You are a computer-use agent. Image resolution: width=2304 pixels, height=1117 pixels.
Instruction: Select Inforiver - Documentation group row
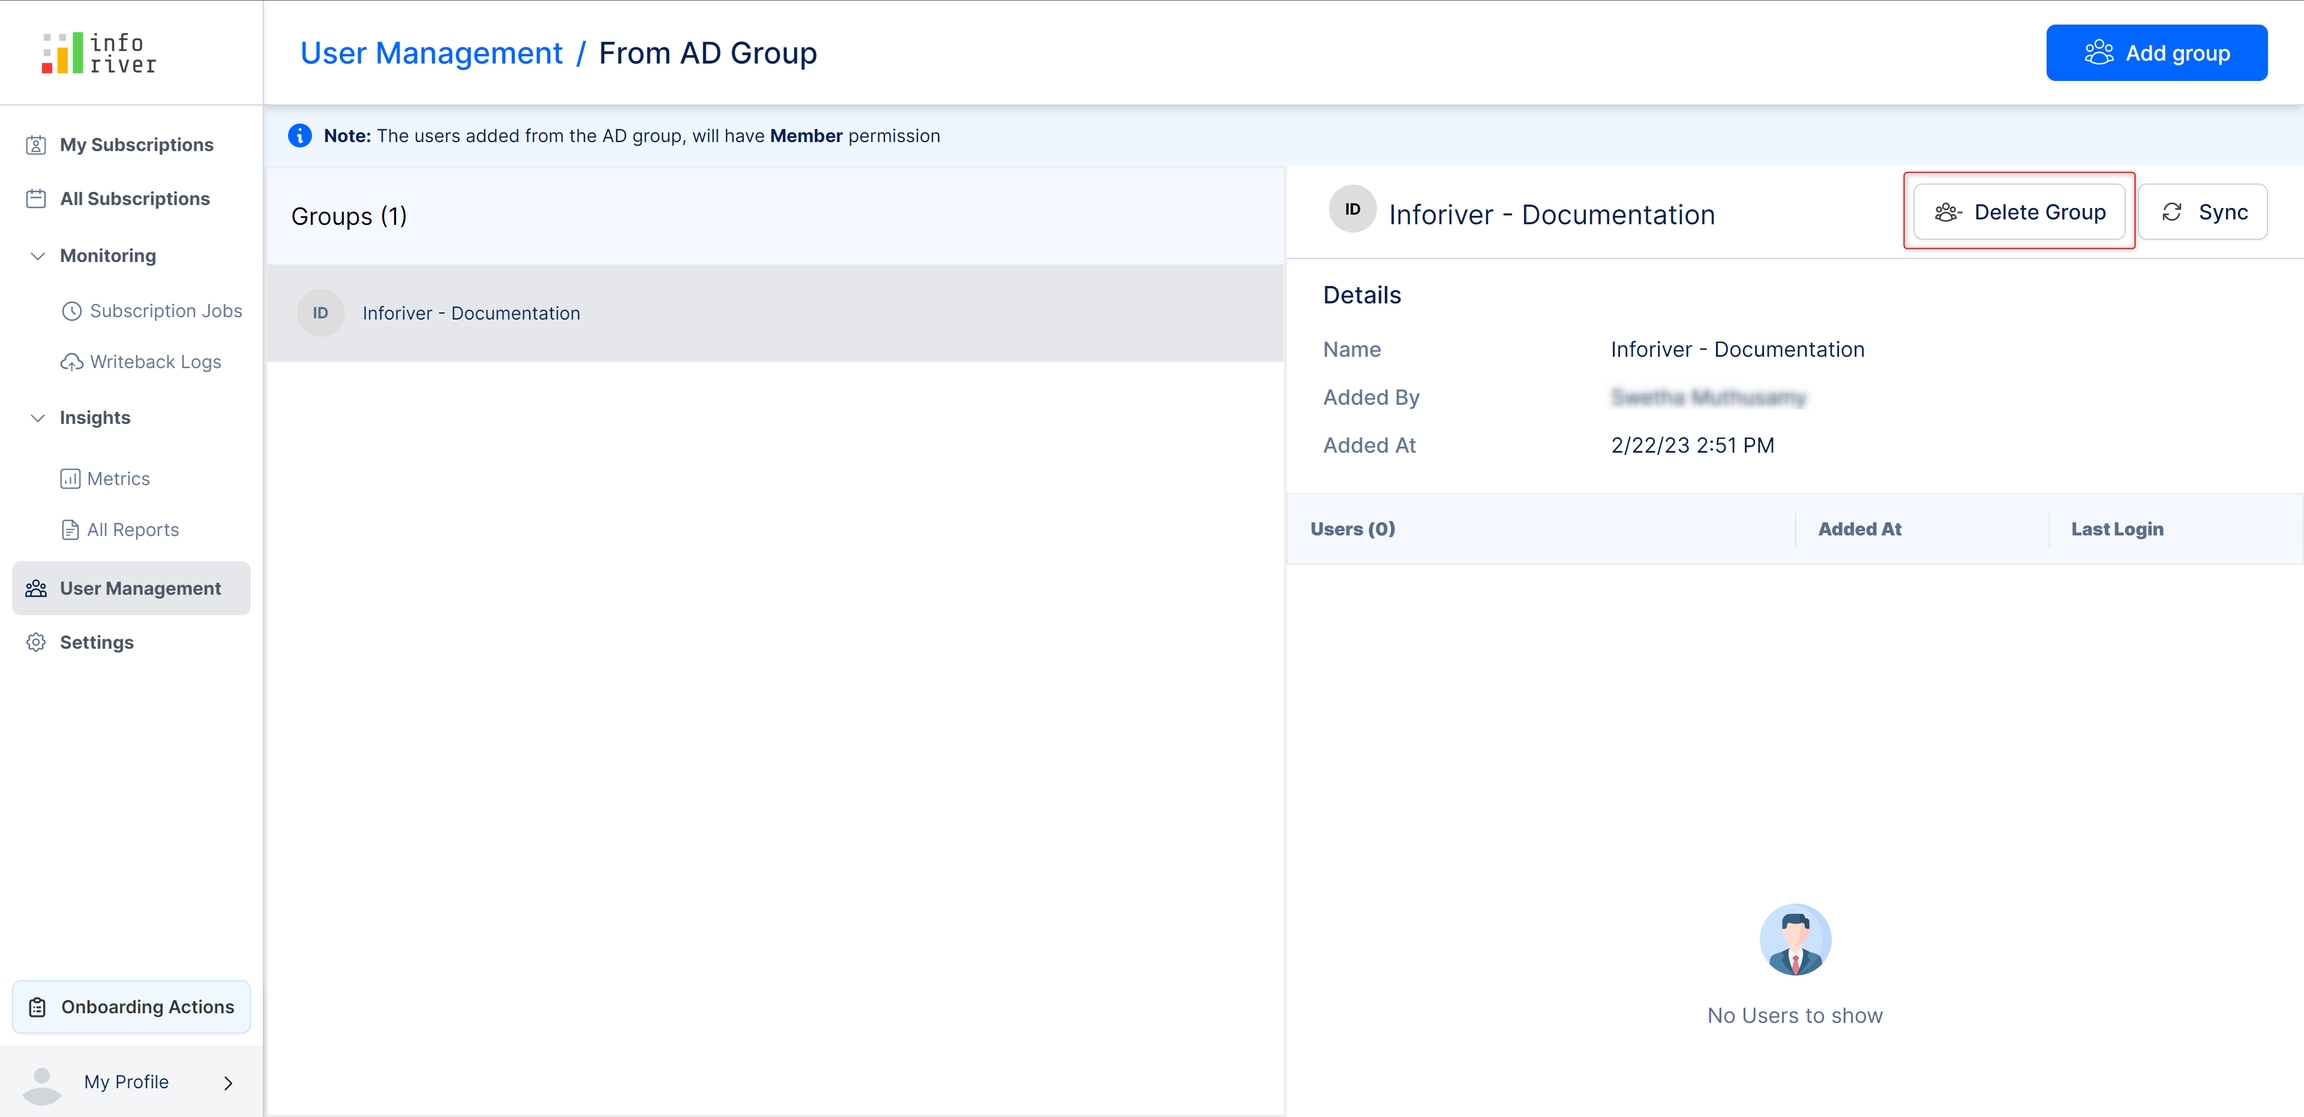click(774, 313)
